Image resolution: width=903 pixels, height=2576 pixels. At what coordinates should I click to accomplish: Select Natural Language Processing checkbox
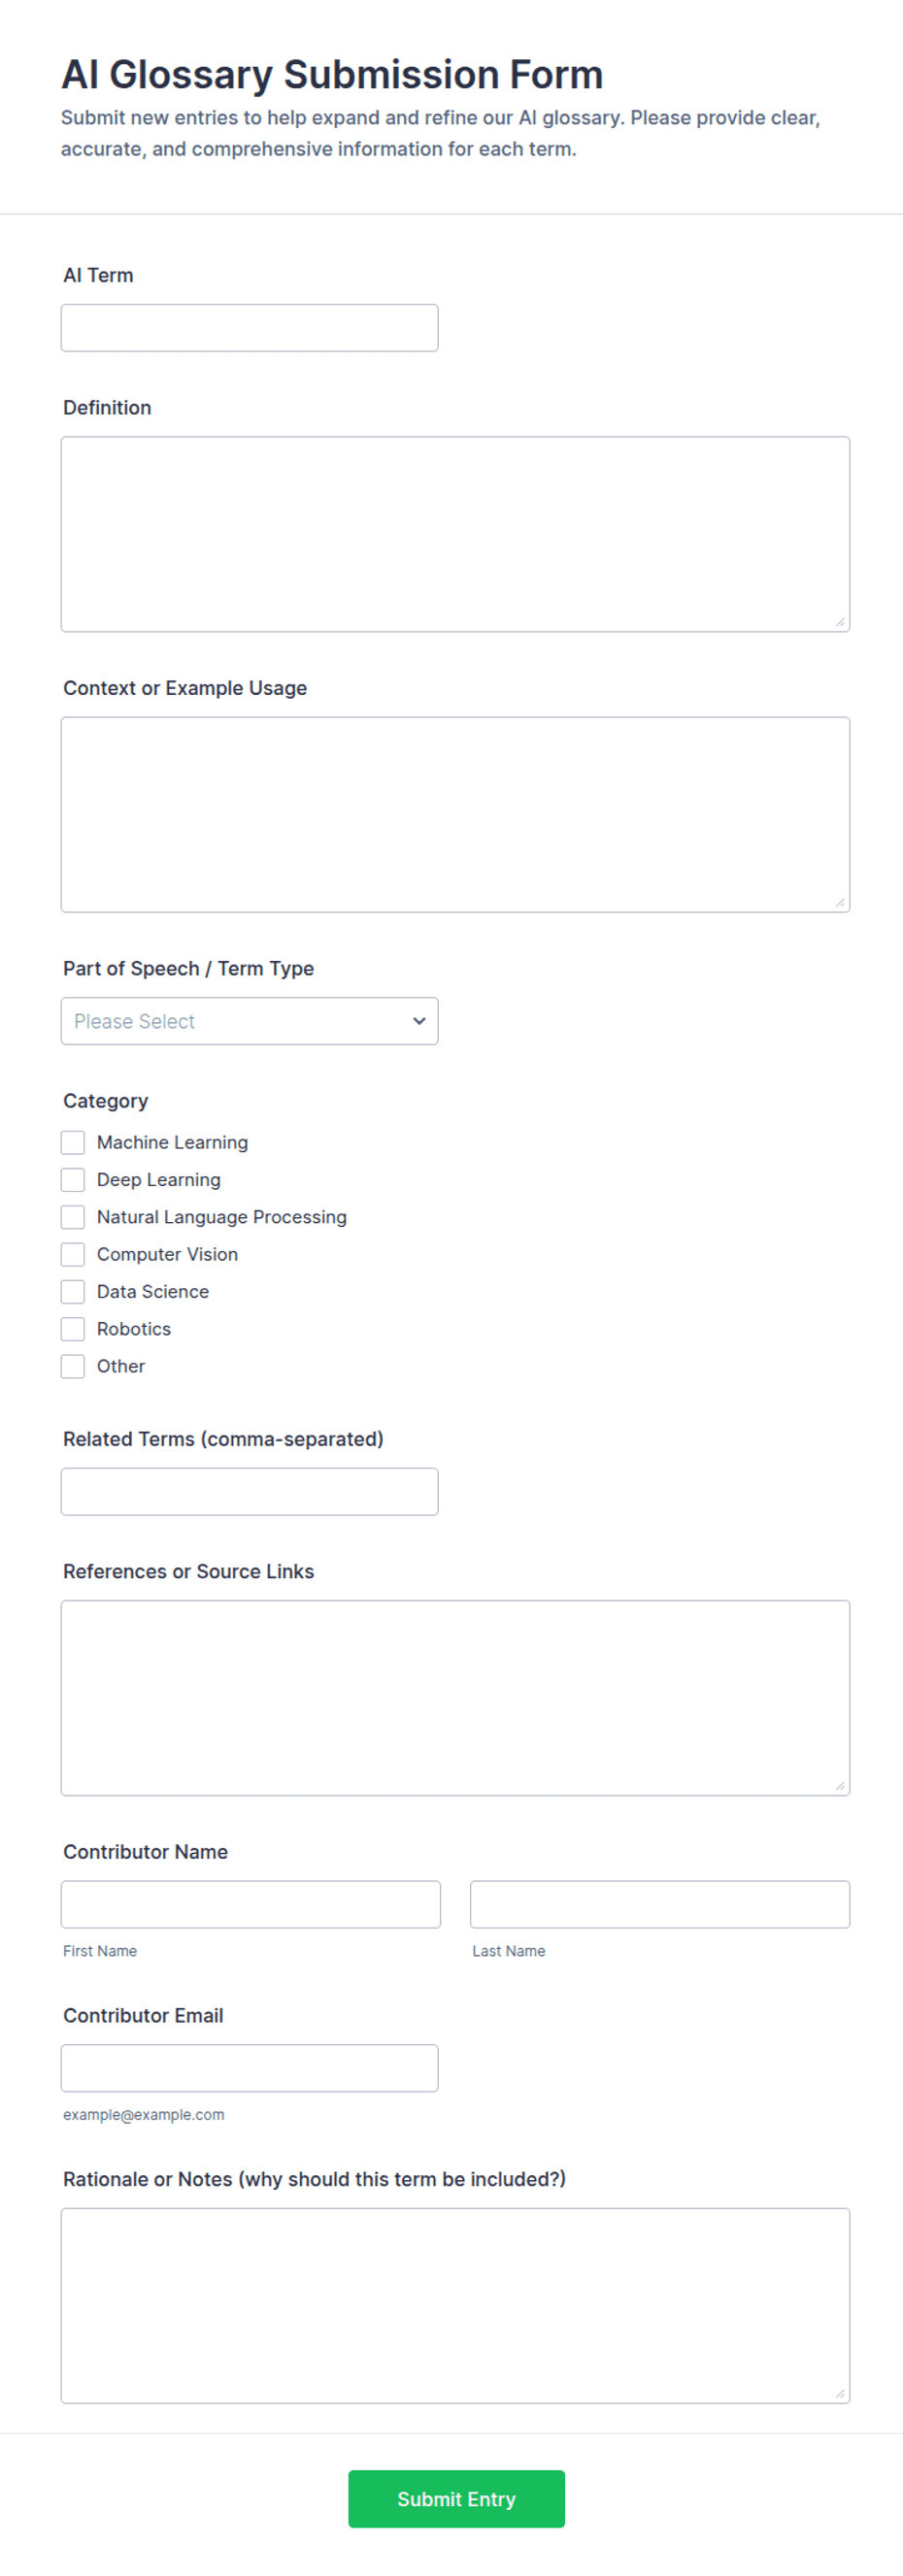click(x=73, y=1217)
